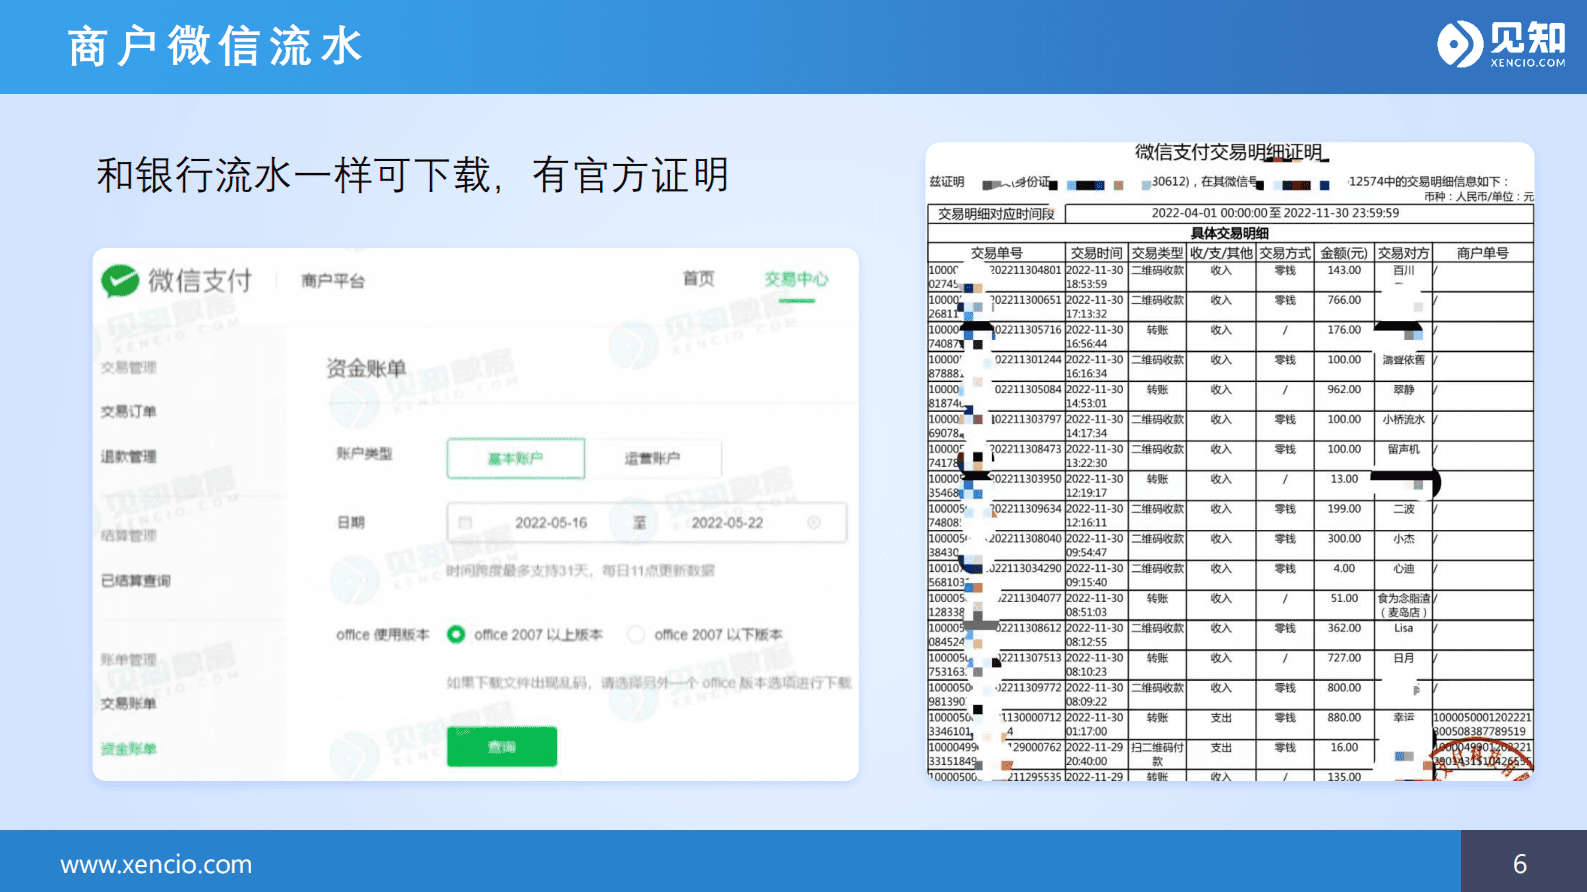This screenshot has width=1587, height=892.
Task: Click 账单管理 sidebar section header
Action: click(128, 660)
